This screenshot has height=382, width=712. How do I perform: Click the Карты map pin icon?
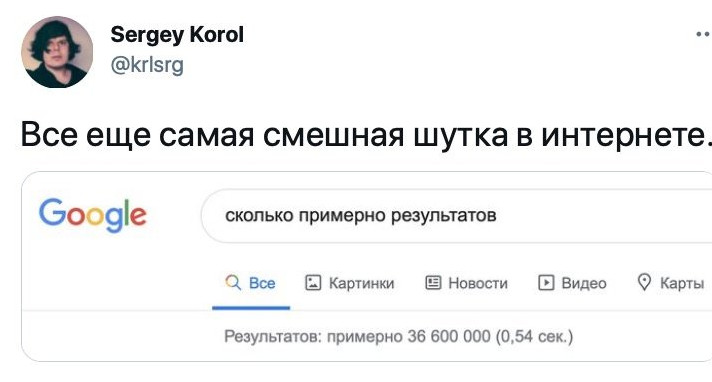pos(644,282)
